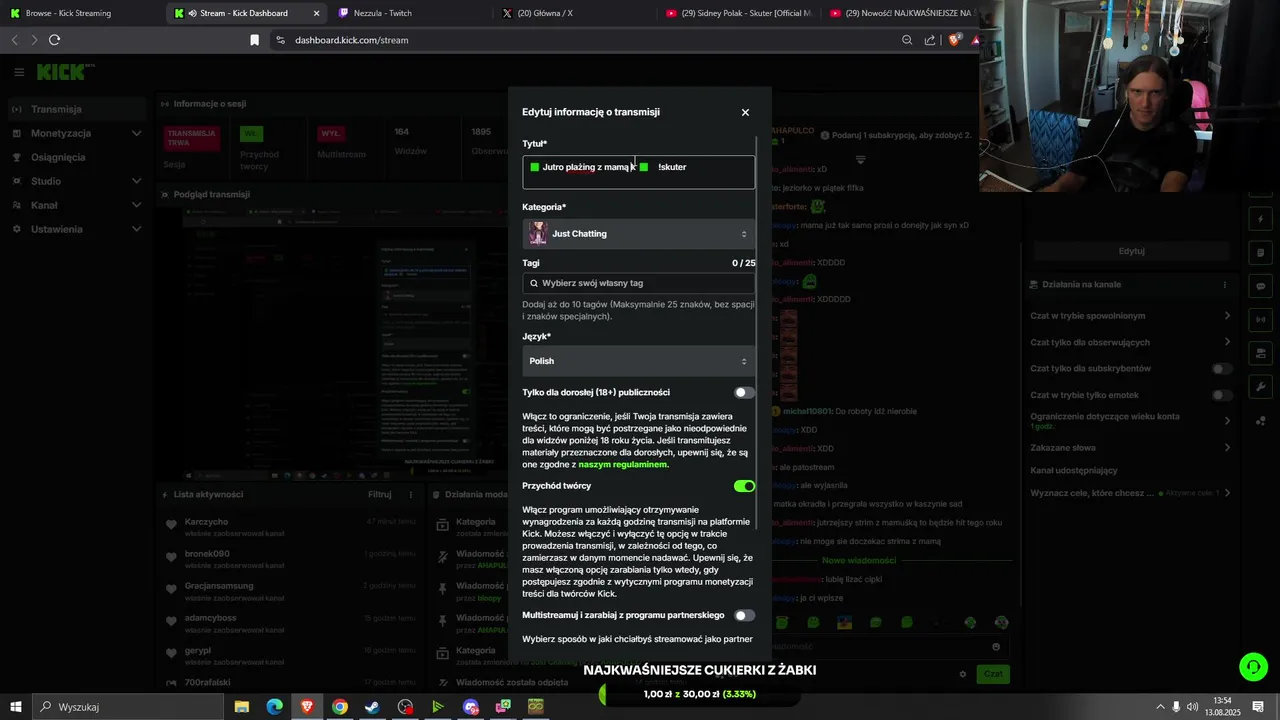
Task: Open the hamburger menu beside the Kick logo
Action: point(19,72)
